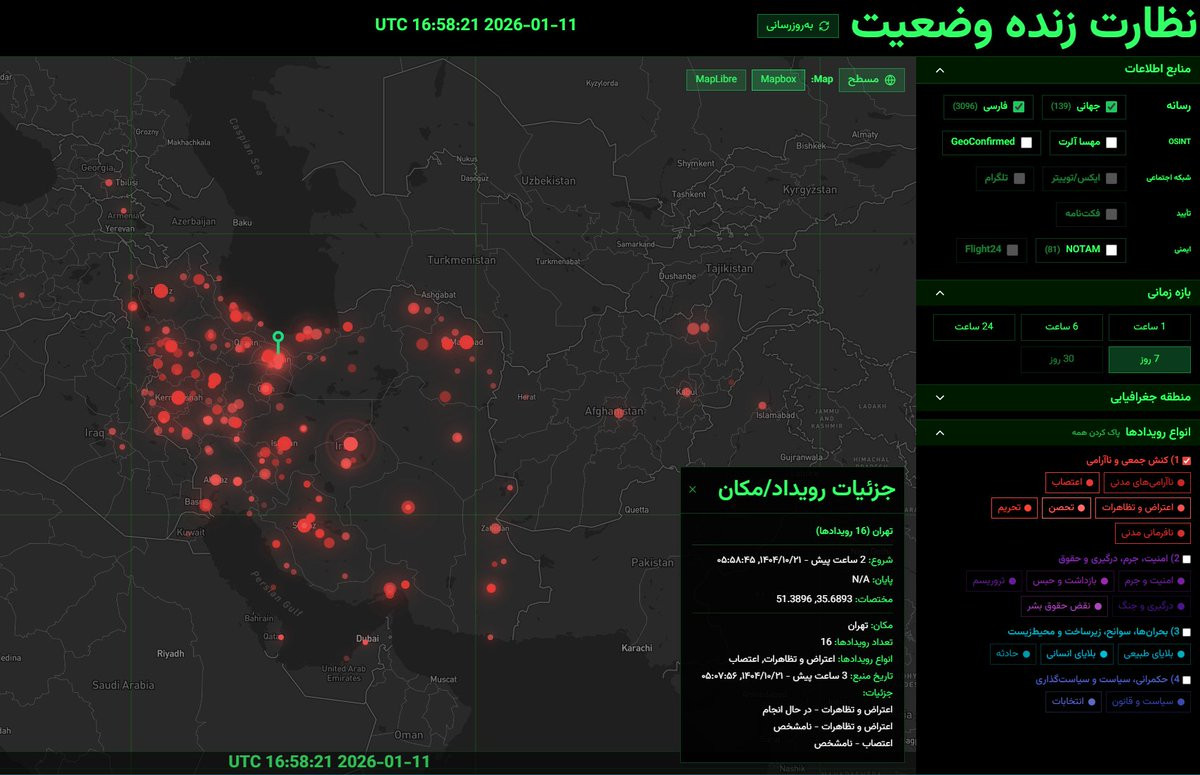Click the large pulsing red marker in central Iran

click(x=350, y=444)
